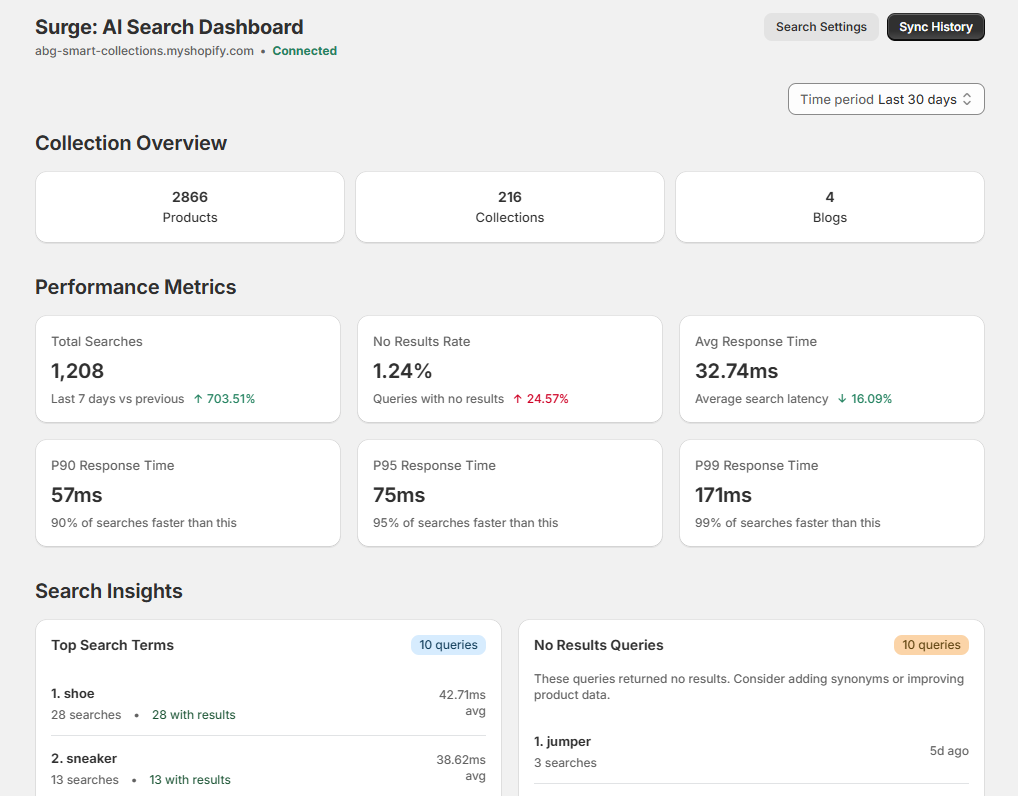Click the 28 searches count under shoe
This screenshot has height=796, width=1018.
[x=86, y=715]
